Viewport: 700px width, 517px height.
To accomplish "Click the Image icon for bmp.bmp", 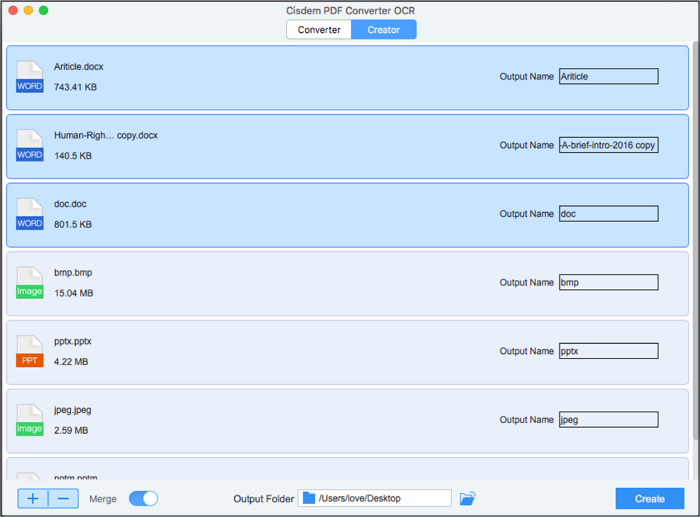I will point(30,283).
